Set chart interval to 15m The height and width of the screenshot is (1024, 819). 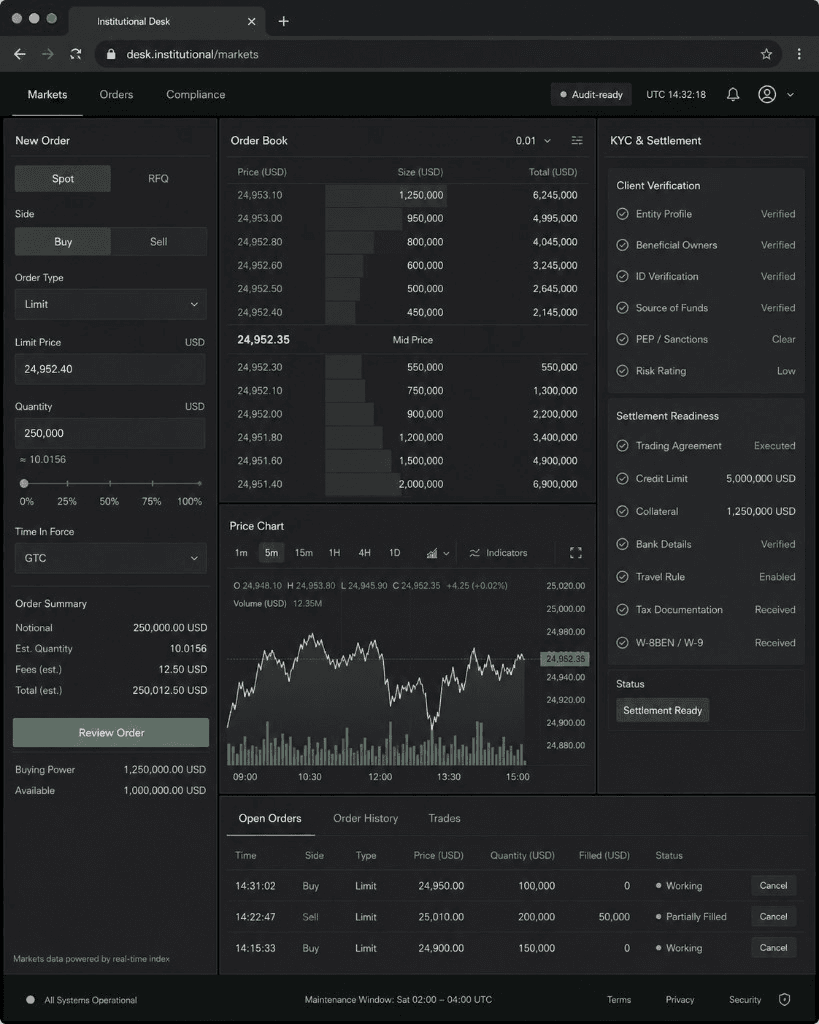(304, 553)
